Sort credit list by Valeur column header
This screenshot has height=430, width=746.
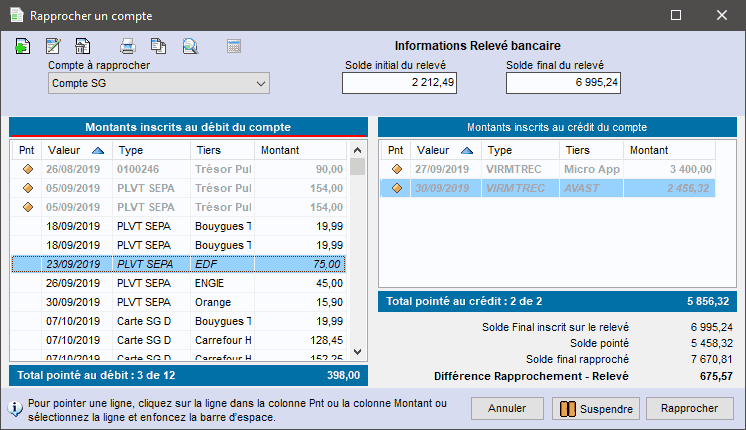pyautogui.click(x=445, y=150)
